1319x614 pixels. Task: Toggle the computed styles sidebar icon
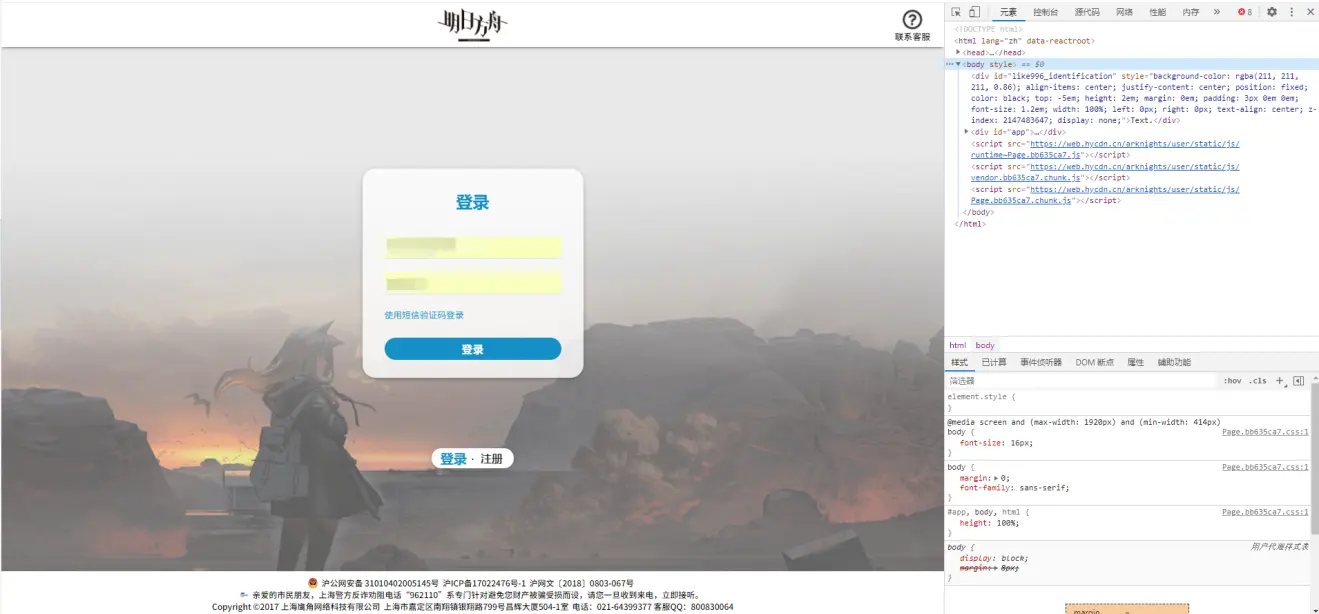point(1298,381)
